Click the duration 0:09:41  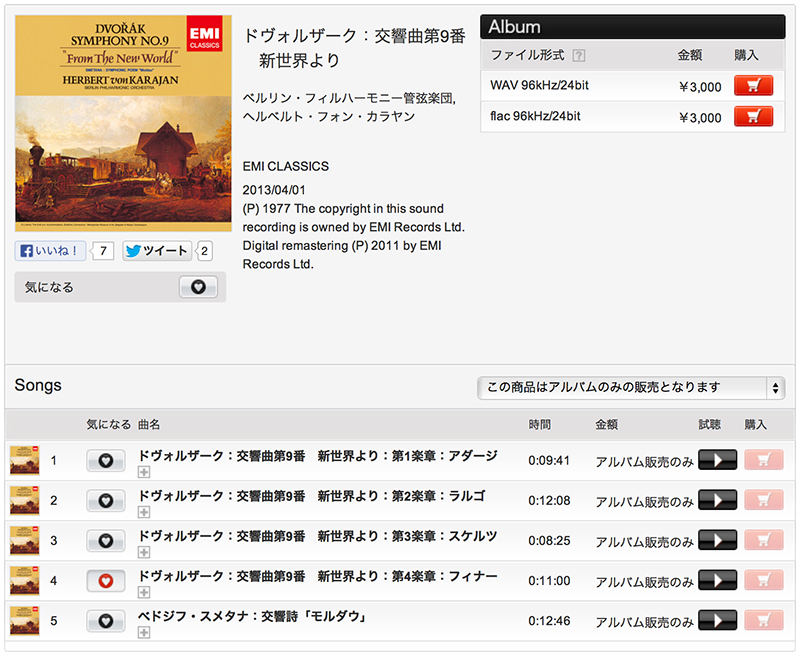pos(549,461)
